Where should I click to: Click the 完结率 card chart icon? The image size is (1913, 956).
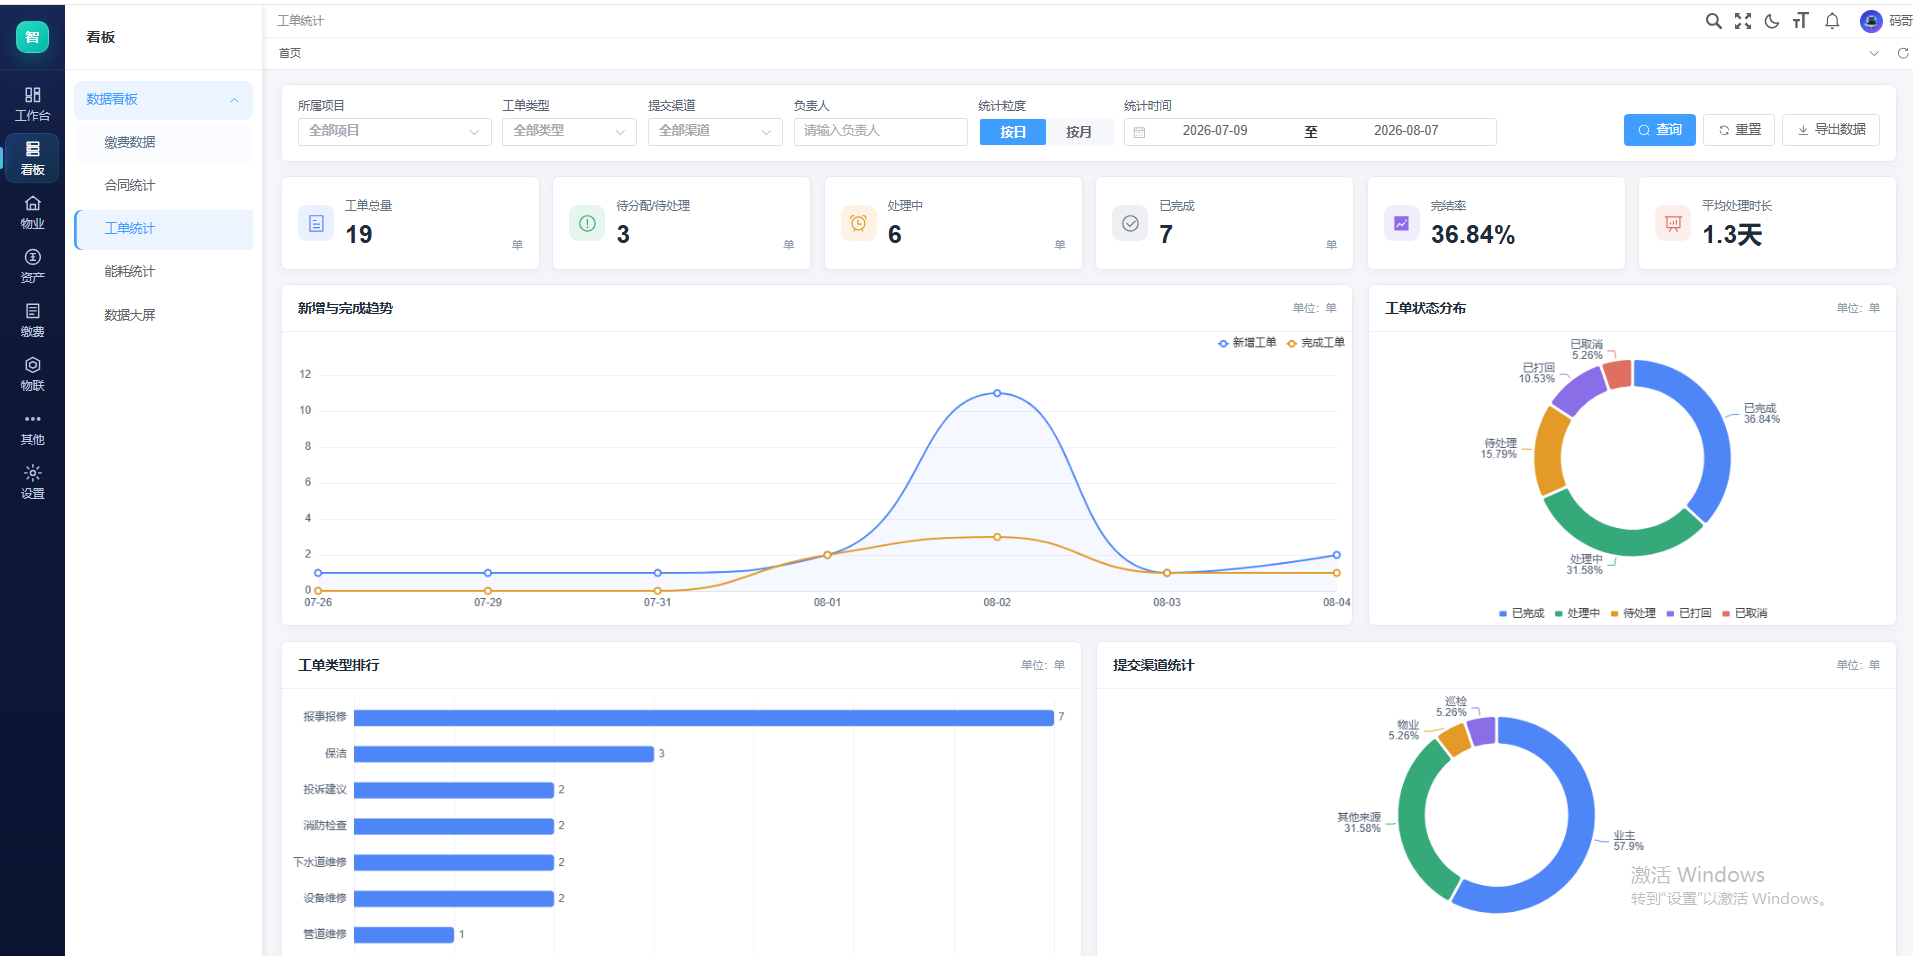(x=1401, y=223)
